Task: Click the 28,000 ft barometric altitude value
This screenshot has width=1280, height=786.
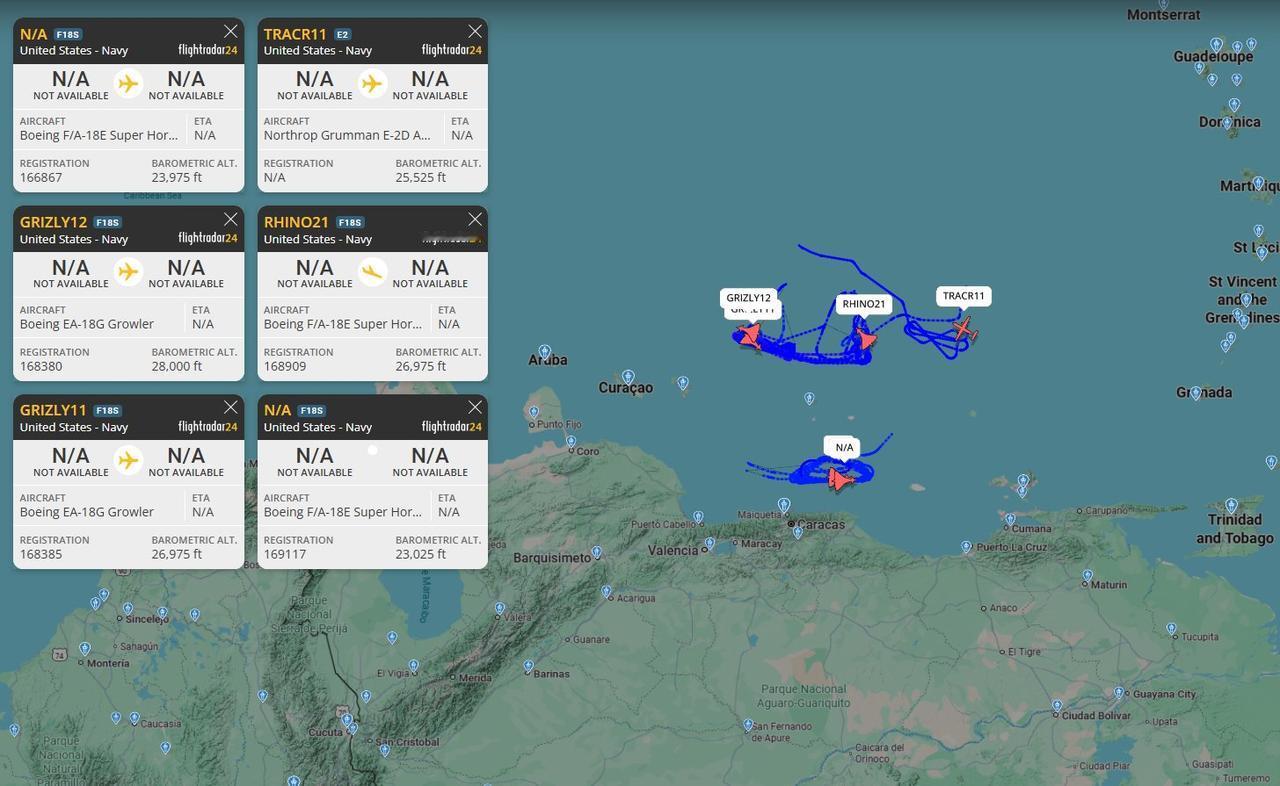Action: pos(177,366)
